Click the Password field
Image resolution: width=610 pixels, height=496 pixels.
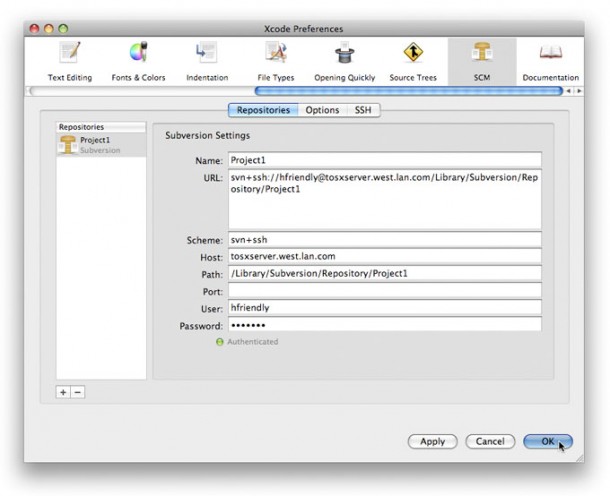(x=384, y=325)
